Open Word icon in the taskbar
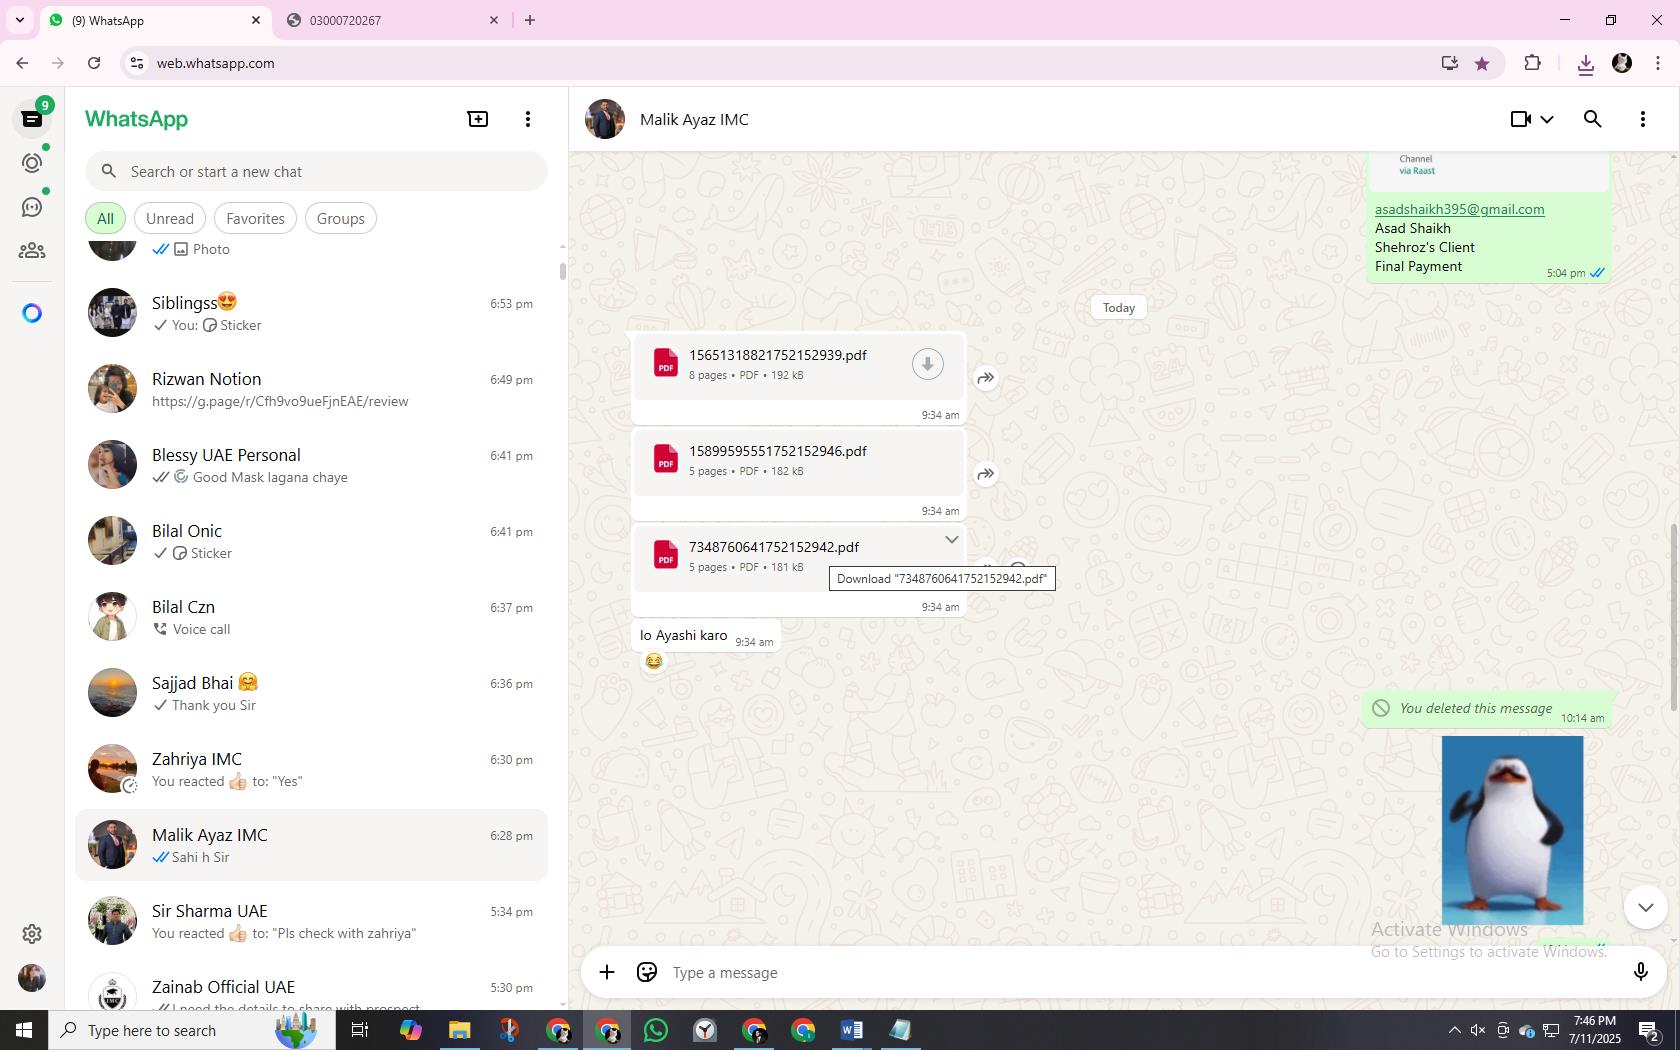This screenshot has width=1680, height=1050. pos(852,1030)
